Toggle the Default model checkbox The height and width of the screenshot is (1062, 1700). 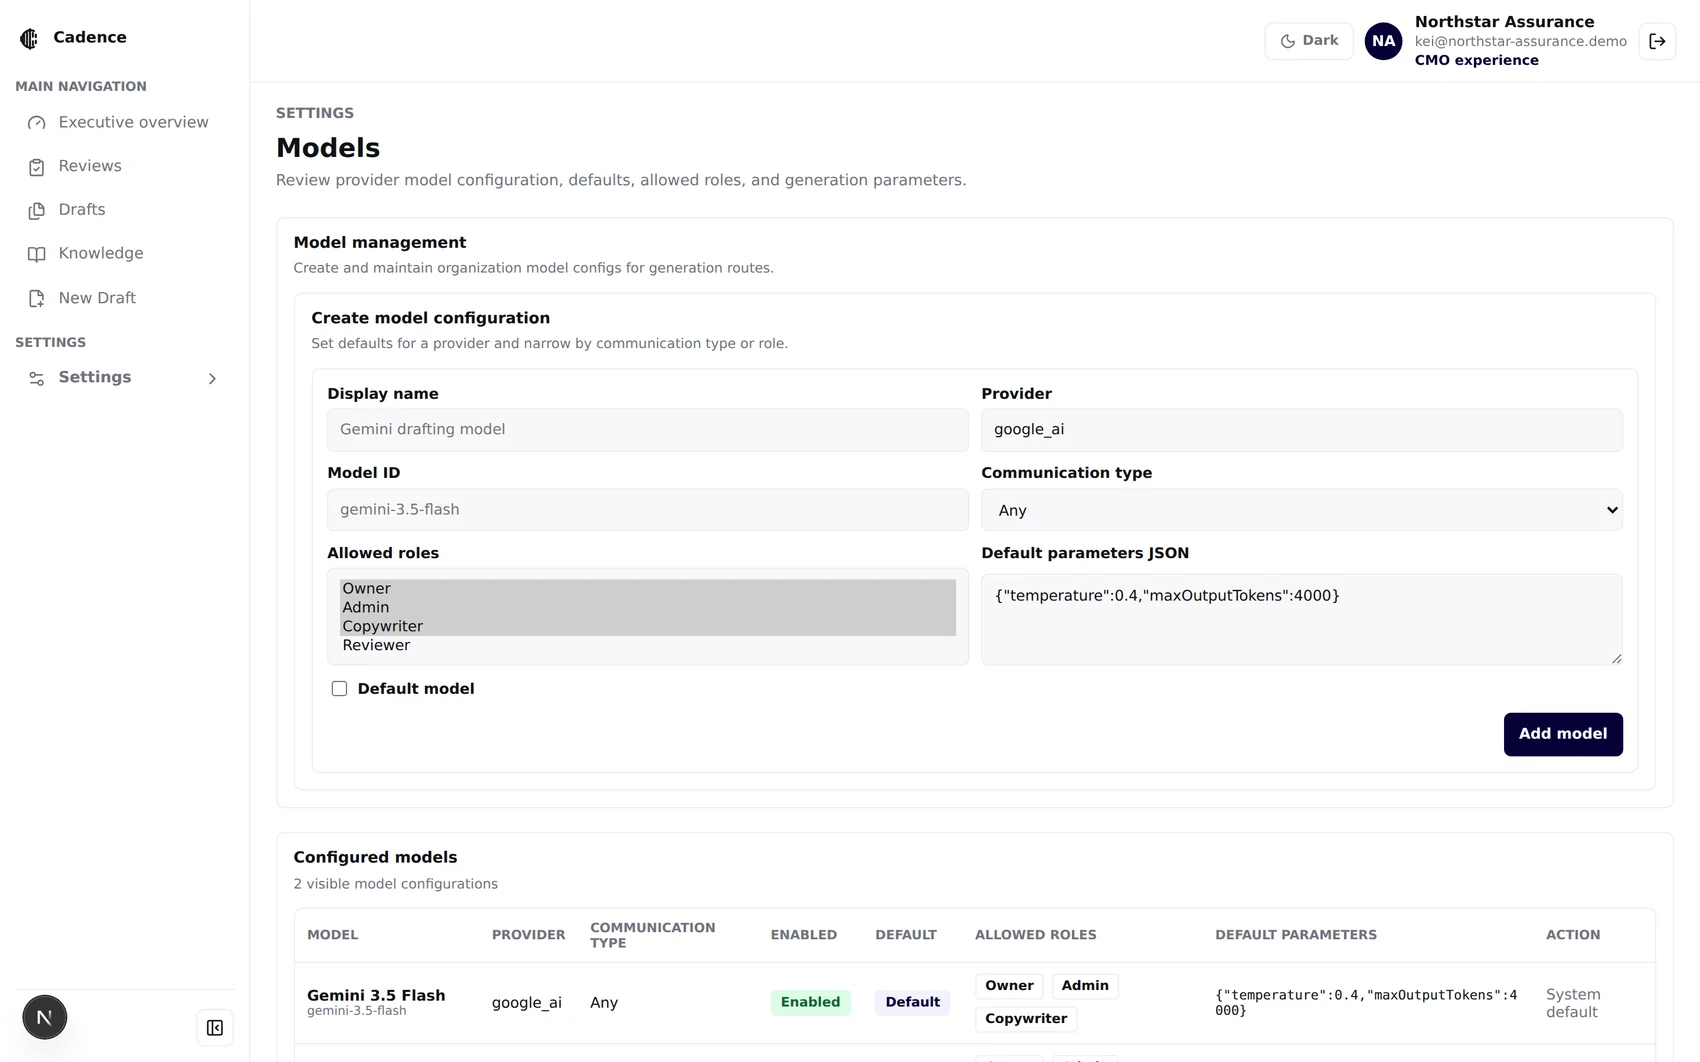tap(339, 688)
